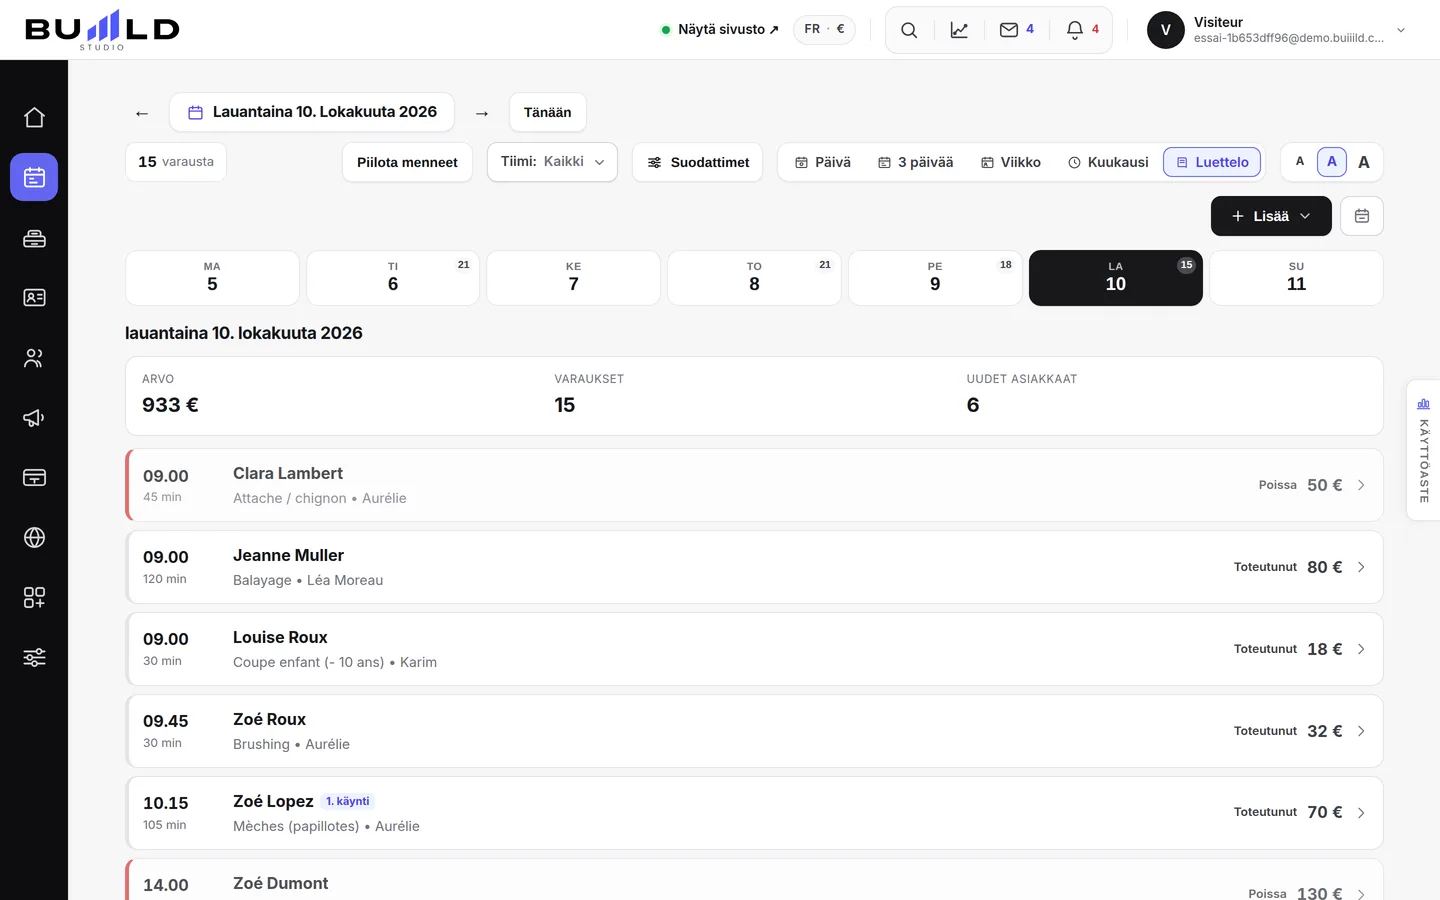Viewport: 1440px width, 900px height.
Task: Click the Tänään button
Action: click(x=548, y=112)
